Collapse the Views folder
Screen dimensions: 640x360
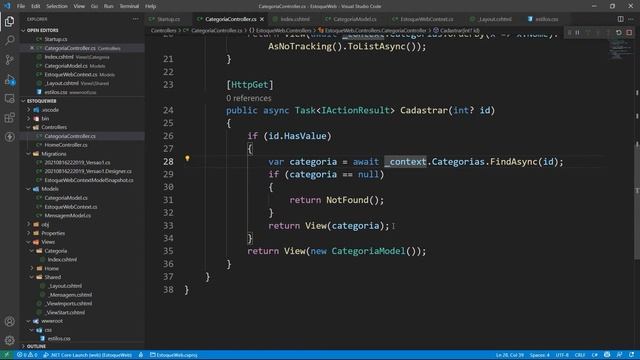click(48, 242)
